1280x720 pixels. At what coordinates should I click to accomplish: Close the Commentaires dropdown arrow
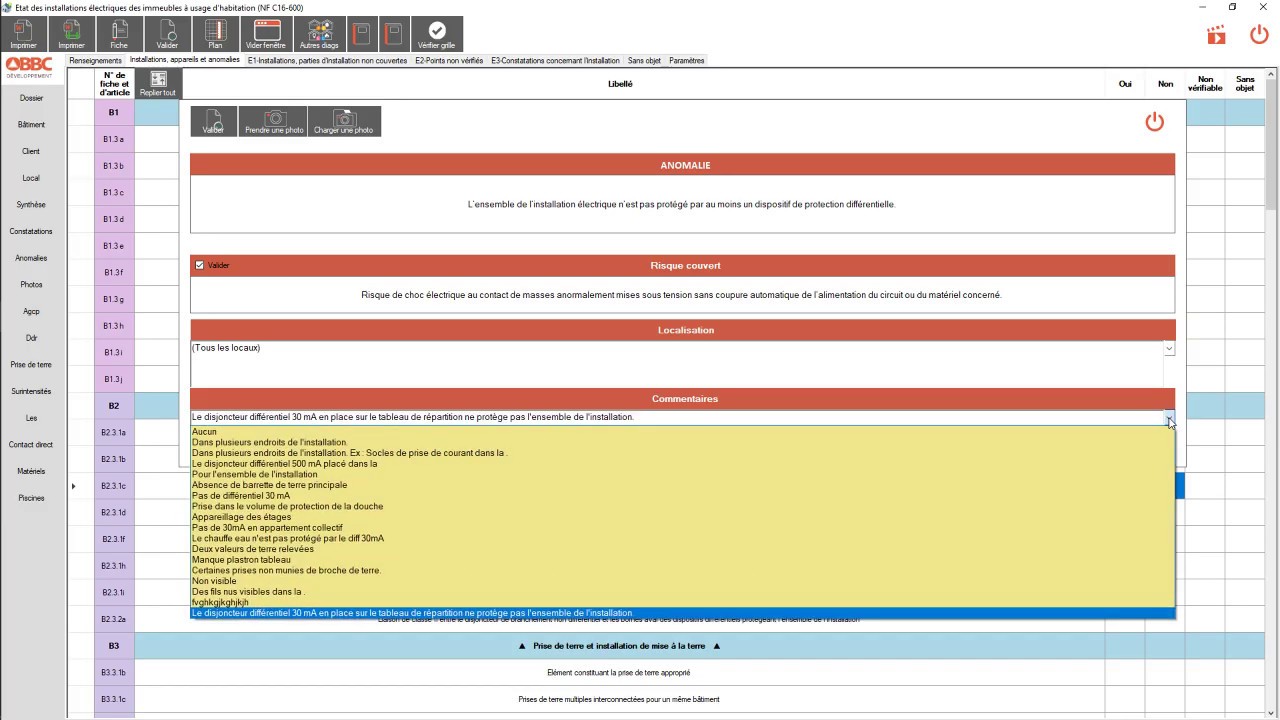(x=1169, y=418)
